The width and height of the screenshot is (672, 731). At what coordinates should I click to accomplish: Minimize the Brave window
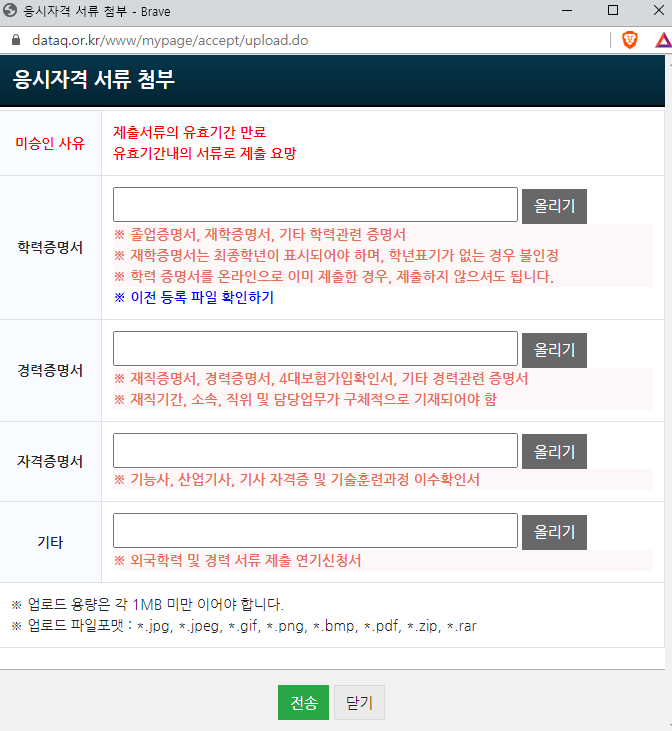point(567,10)
